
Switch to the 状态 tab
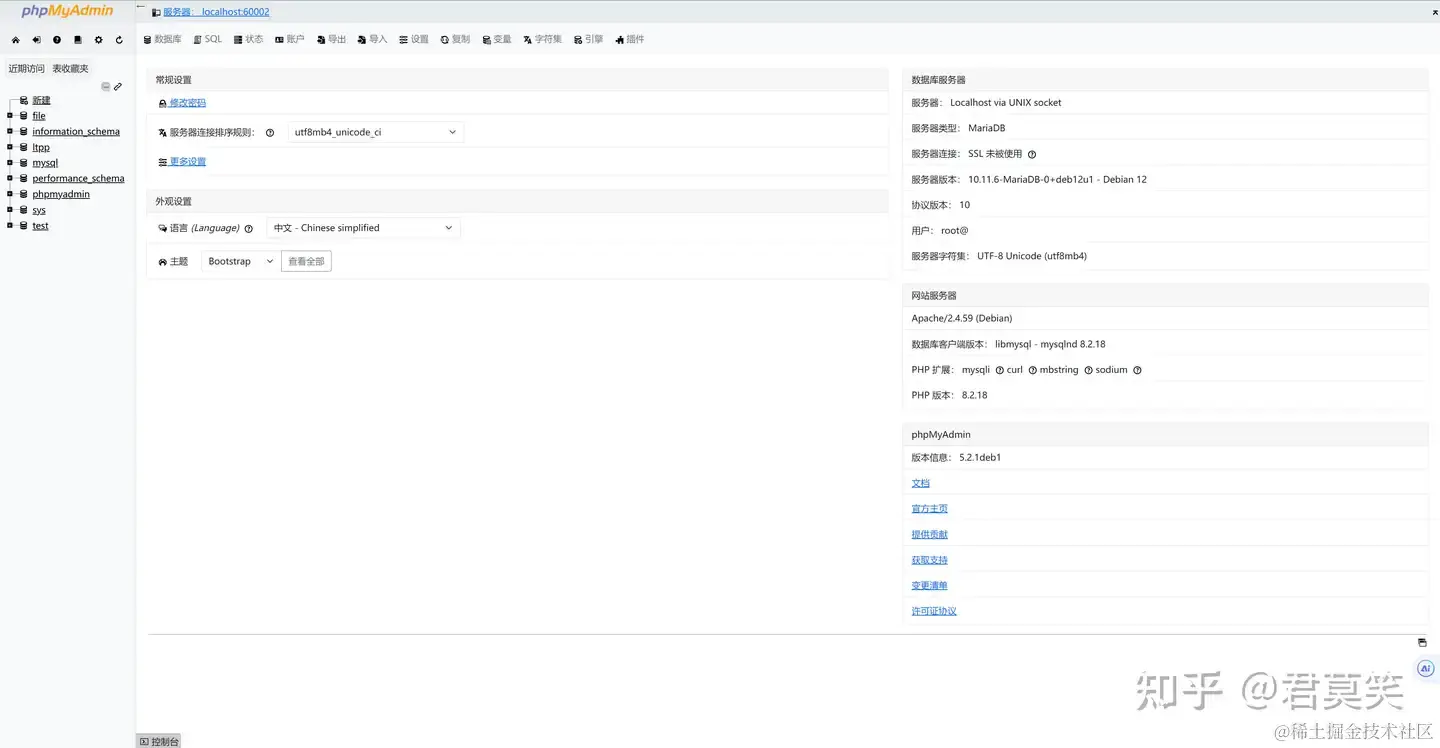click(x=248, y=40)
